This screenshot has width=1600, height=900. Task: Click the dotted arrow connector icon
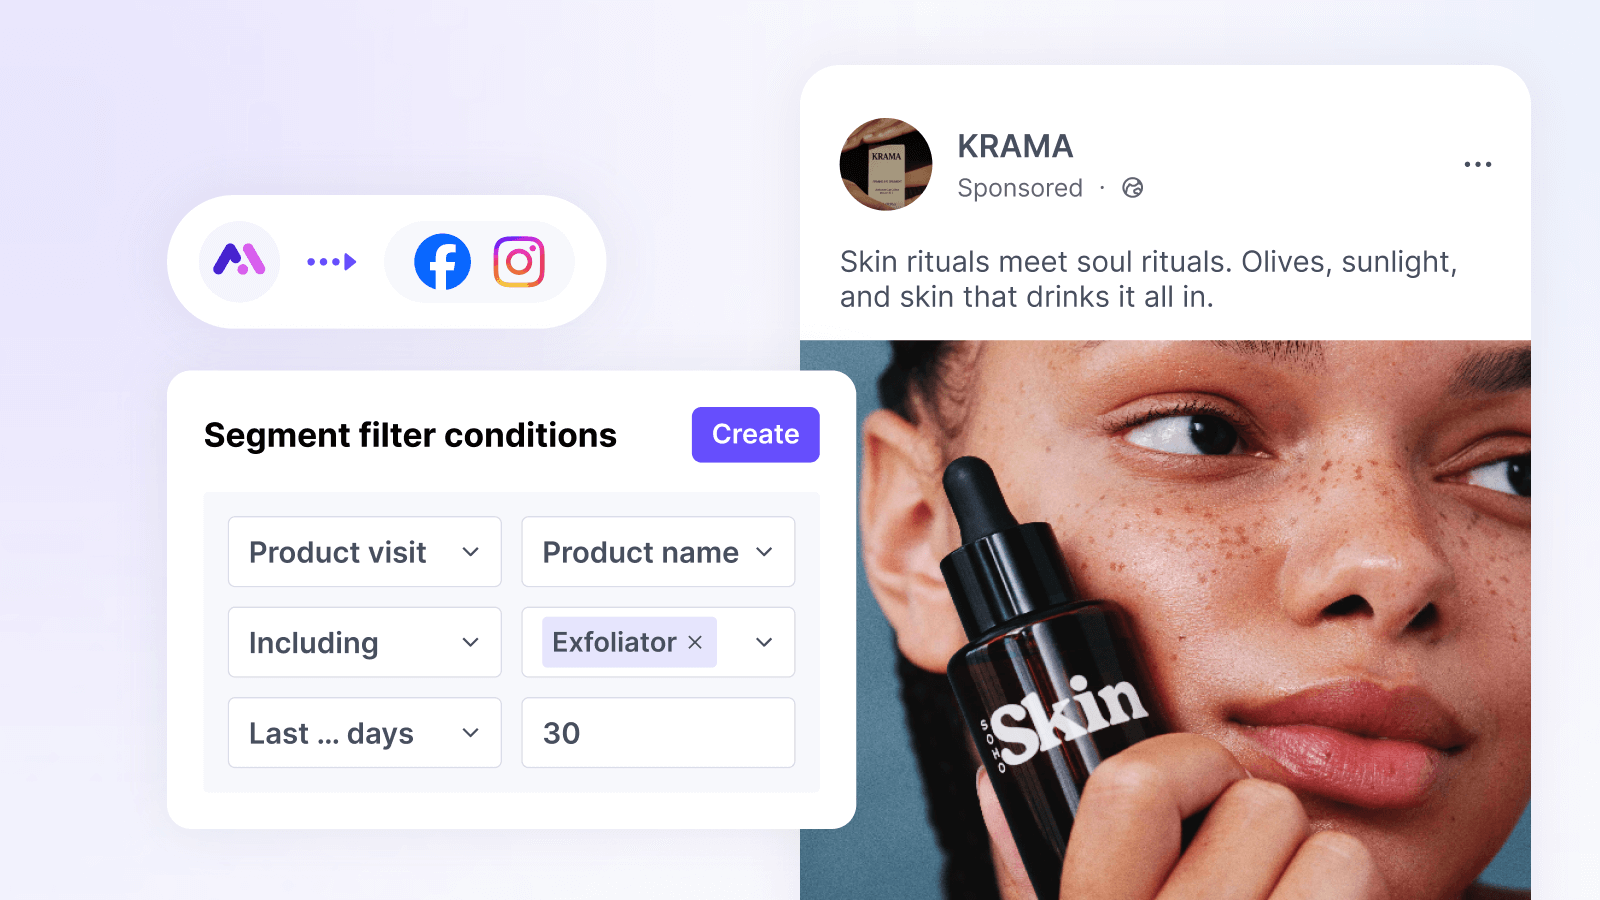[332, 262]
